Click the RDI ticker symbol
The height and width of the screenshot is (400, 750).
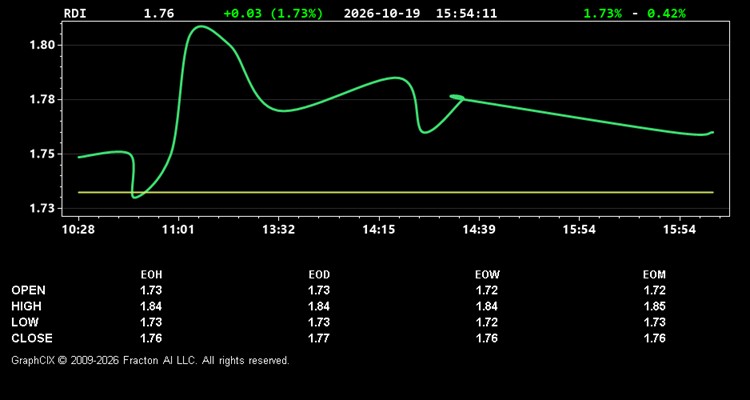pos(75,13)
